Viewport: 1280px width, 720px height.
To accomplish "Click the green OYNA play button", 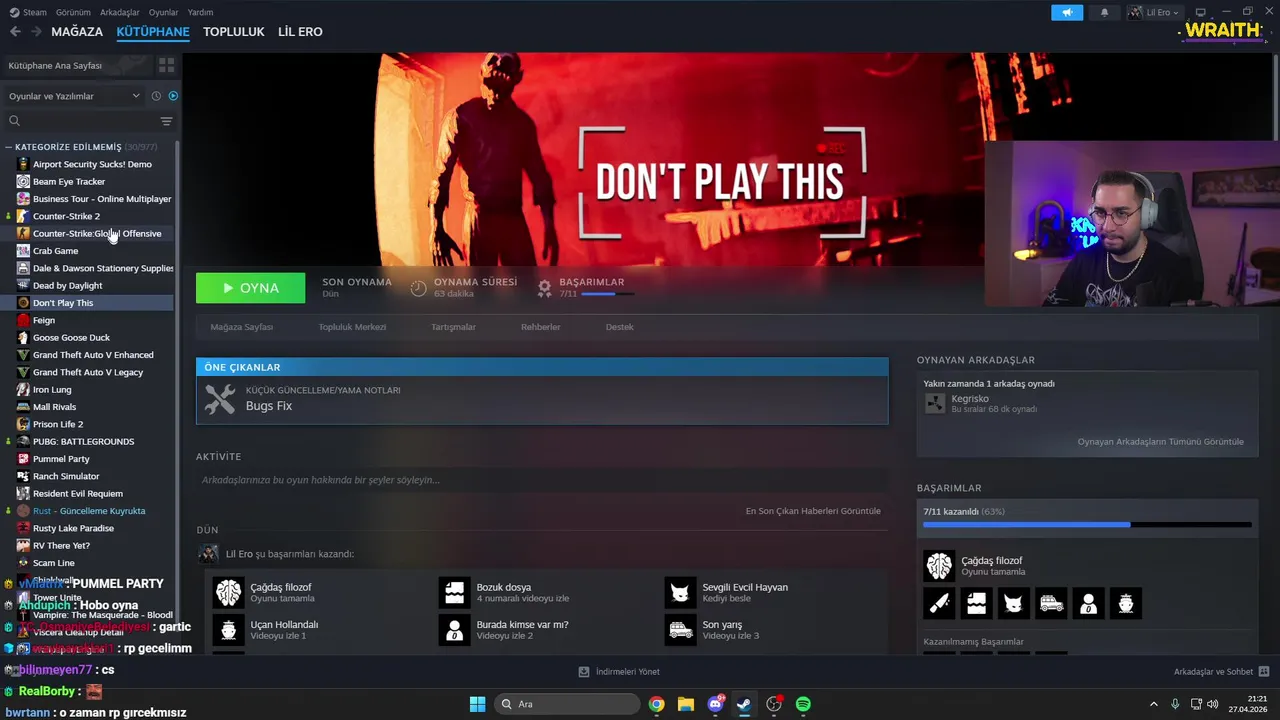I will [250, 288].
